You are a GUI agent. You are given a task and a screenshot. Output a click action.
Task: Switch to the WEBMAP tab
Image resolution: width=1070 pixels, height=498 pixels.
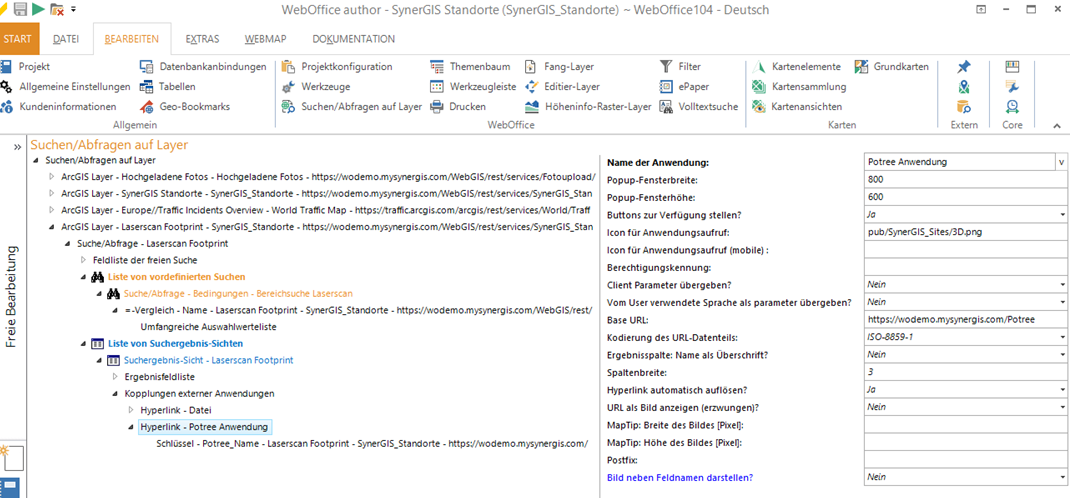point(265,39)
